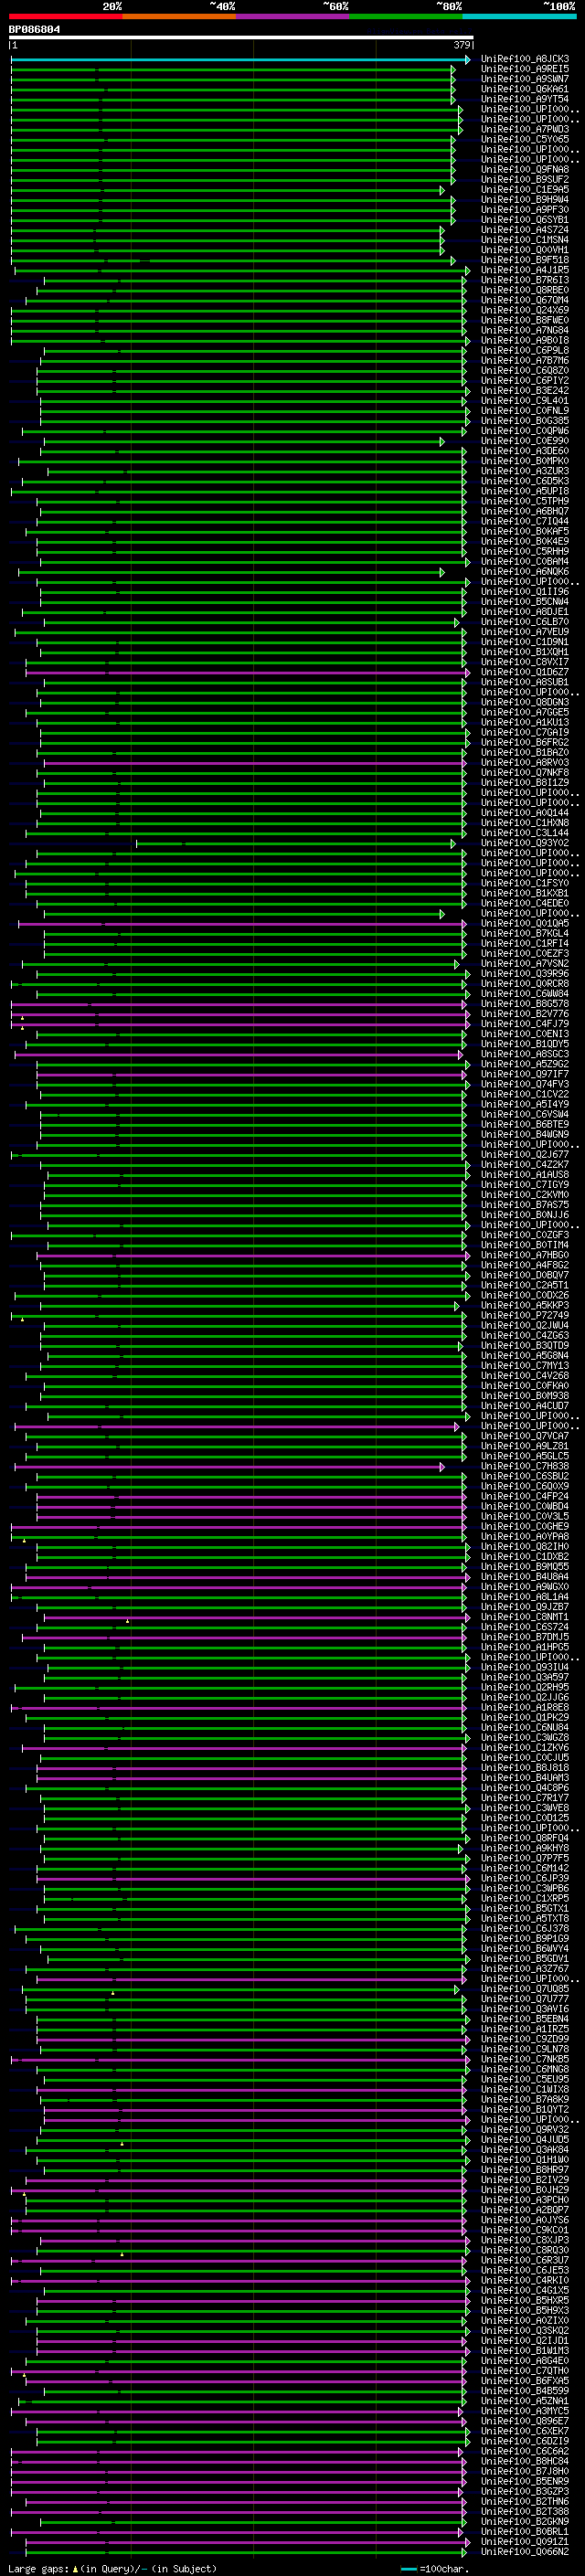This screenshot has width=585, height=2576.
Task: Open hit UniRef100_C4EDE0
Action: tap(525, 903)
